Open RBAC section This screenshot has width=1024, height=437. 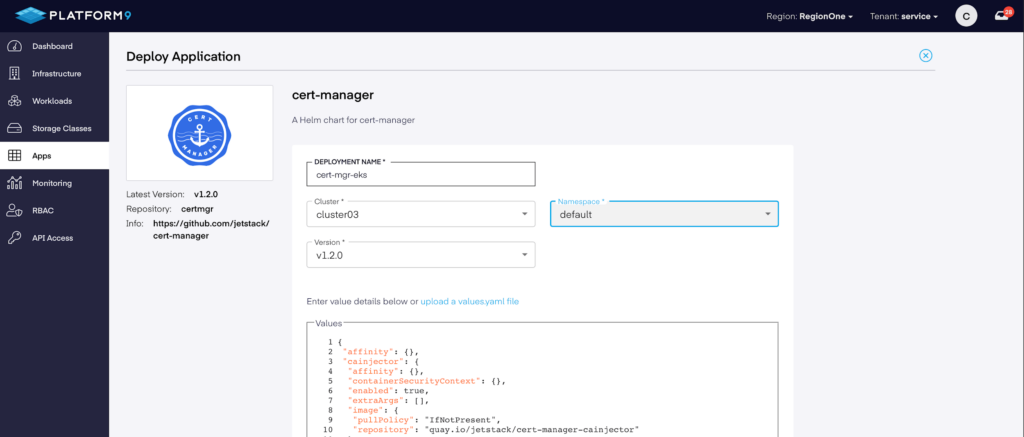tap(54, 210)
